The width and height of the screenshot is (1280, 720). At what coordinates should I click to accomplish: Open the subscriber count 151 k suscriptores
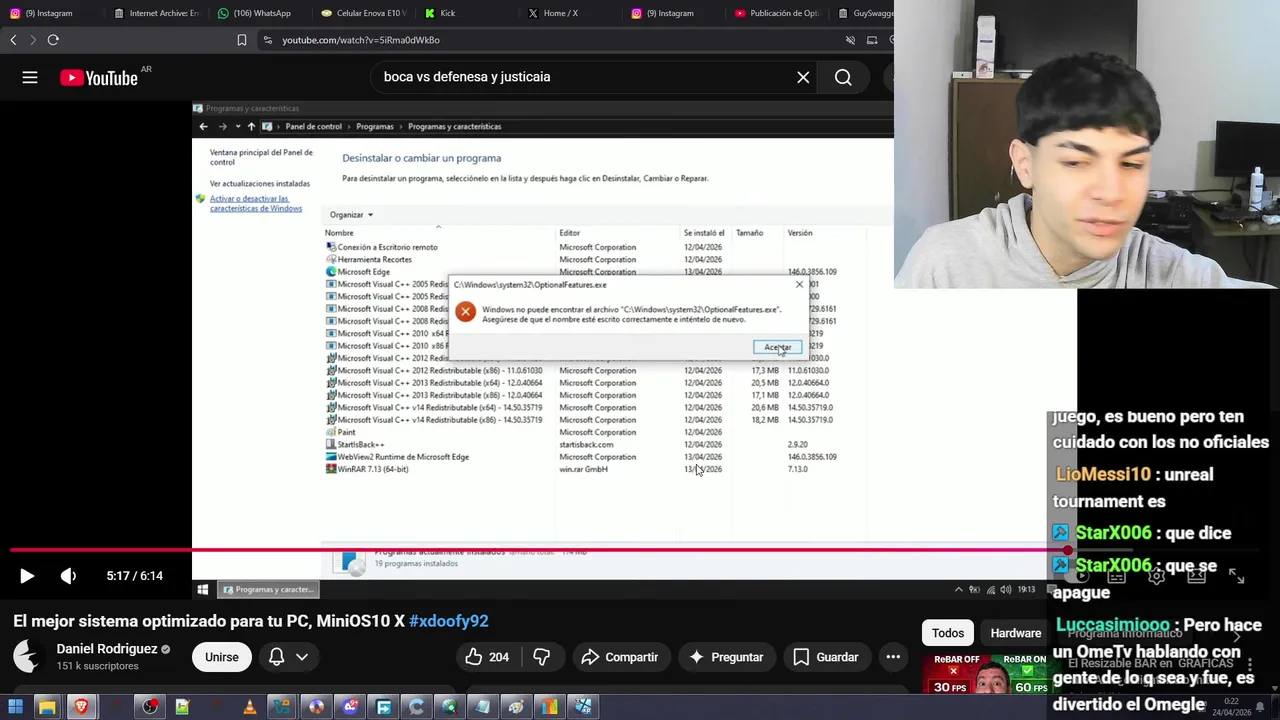97,666
